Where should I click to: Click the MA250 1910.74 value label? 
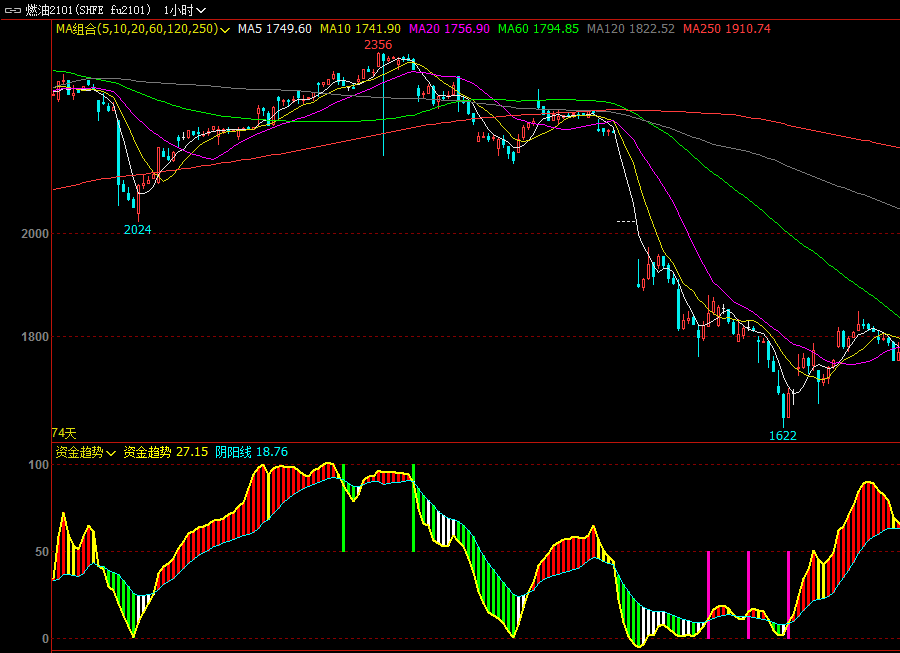[x=727, y=29]
